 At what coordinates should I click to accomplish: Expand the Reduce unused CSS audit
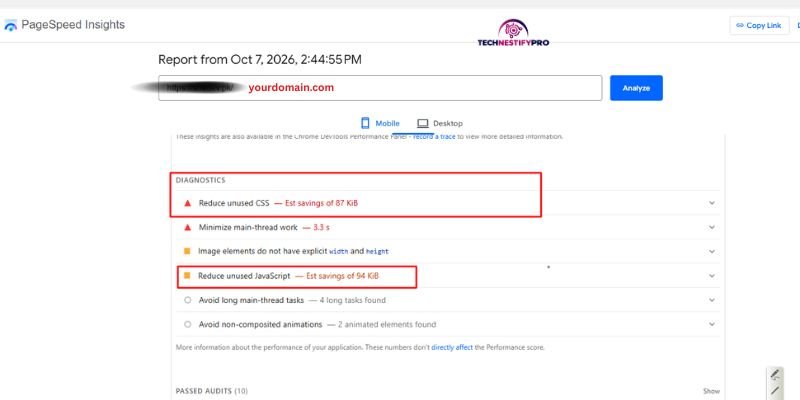click(446, 203)
